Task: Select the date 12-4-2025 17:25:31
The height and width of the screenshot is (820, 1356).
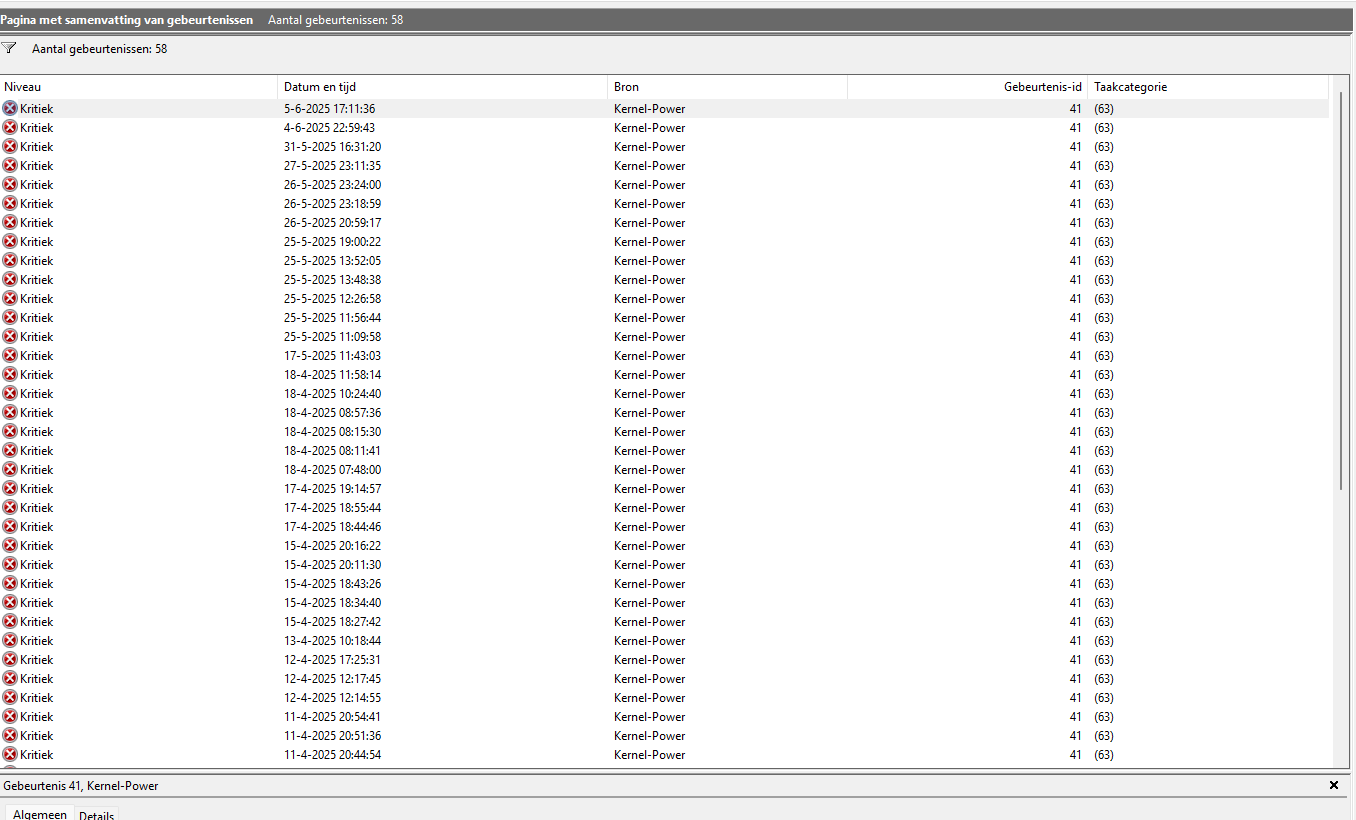Action: pyautogui.click(x=332, y=660)
